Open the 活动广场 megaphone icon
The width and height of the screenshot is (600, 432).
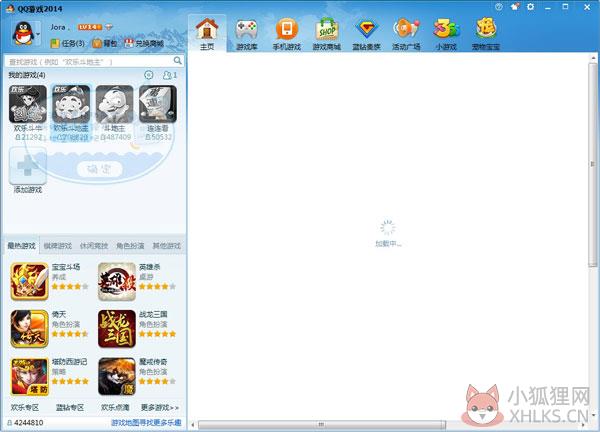406,29
